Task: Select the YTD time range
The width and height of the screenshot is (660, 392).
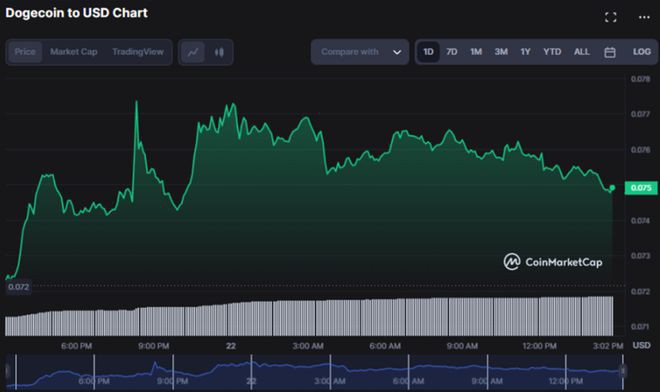Action: (552, 52)
